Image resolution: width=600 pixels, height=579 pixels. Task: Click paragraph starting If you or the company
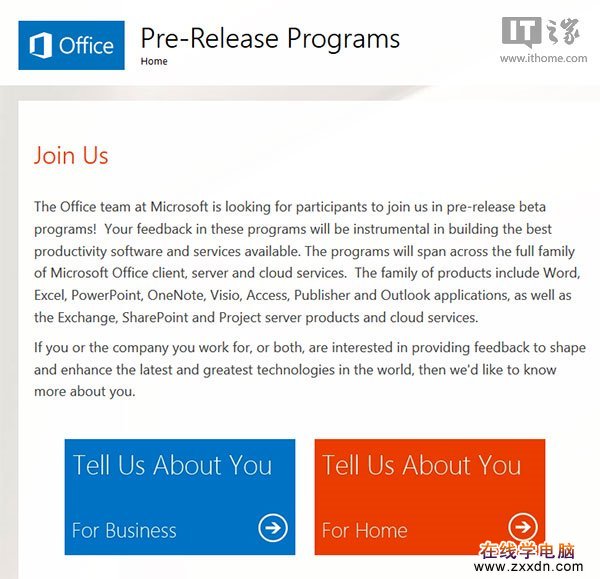(x=310, y=369)
